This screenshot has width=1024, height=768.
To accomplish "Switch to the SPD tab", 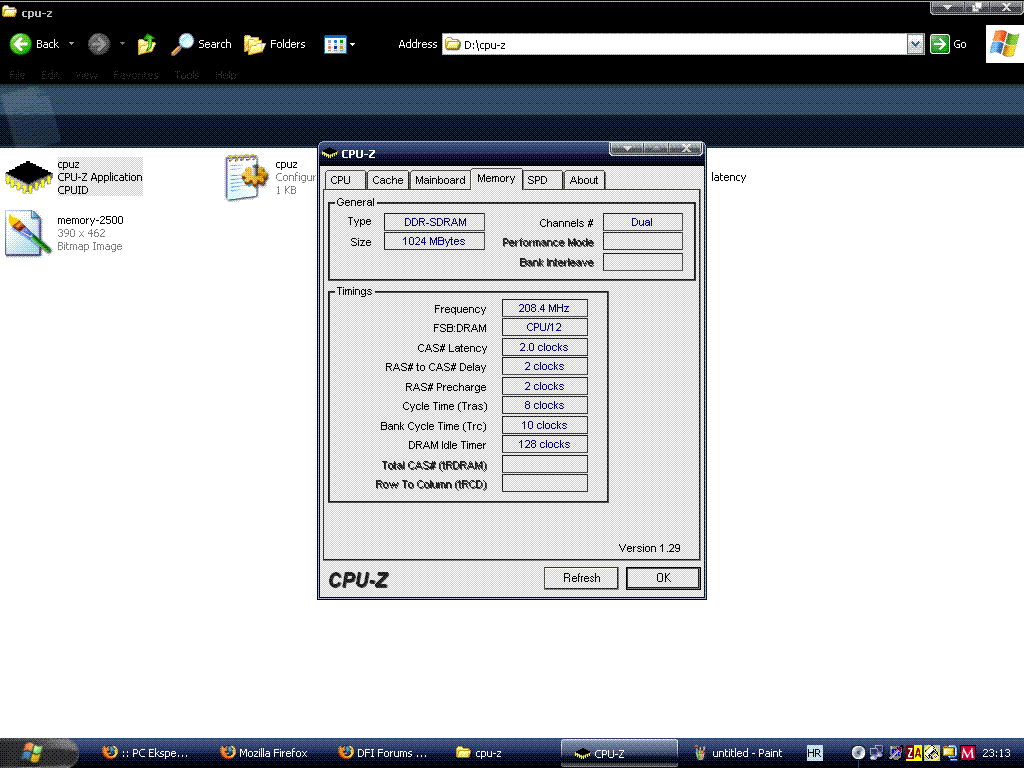I will (x=537, y=180).
